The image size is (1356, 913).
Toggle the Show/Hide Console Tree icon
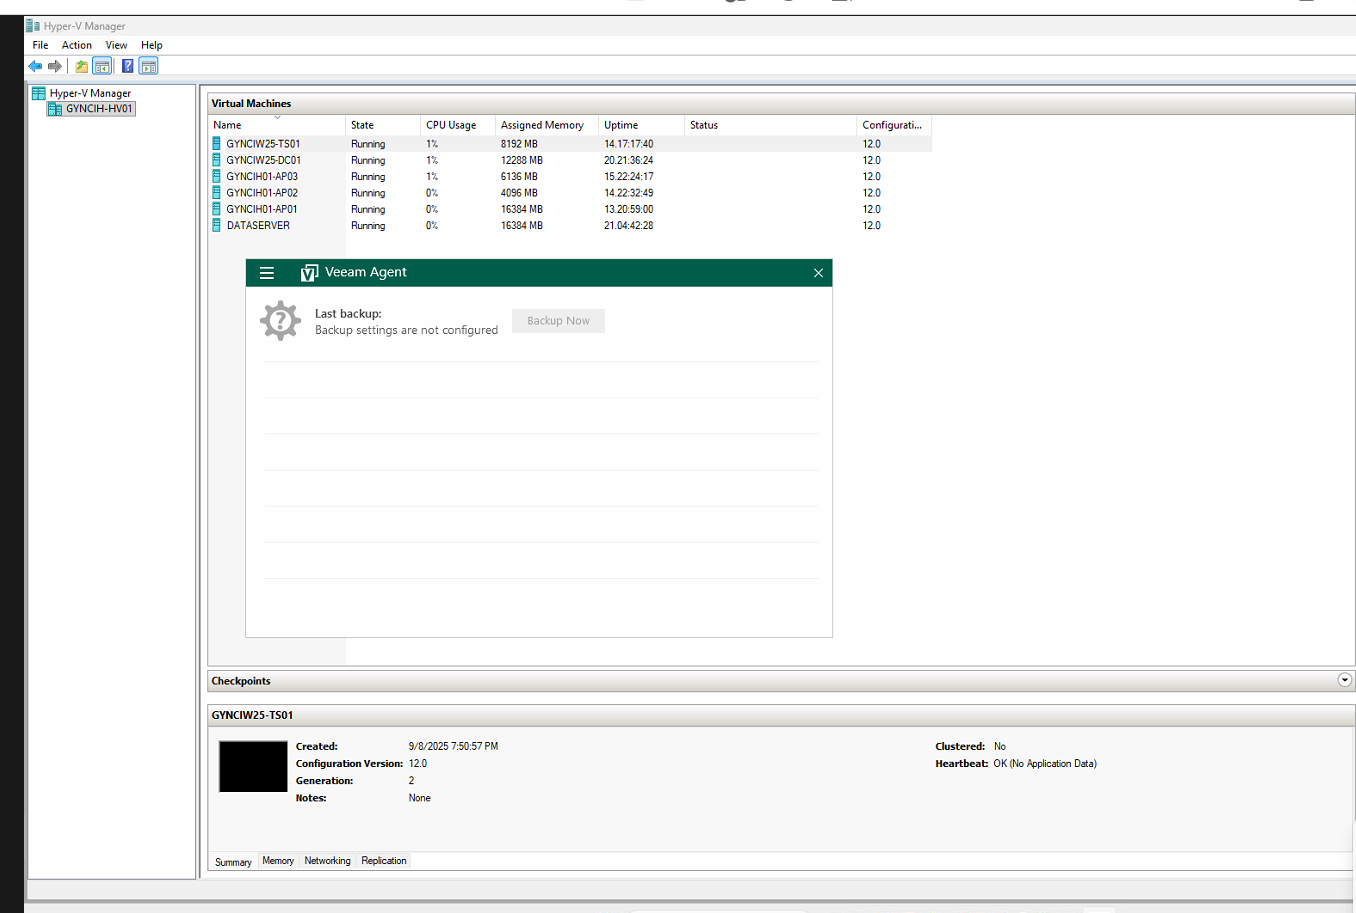point(102,66)
